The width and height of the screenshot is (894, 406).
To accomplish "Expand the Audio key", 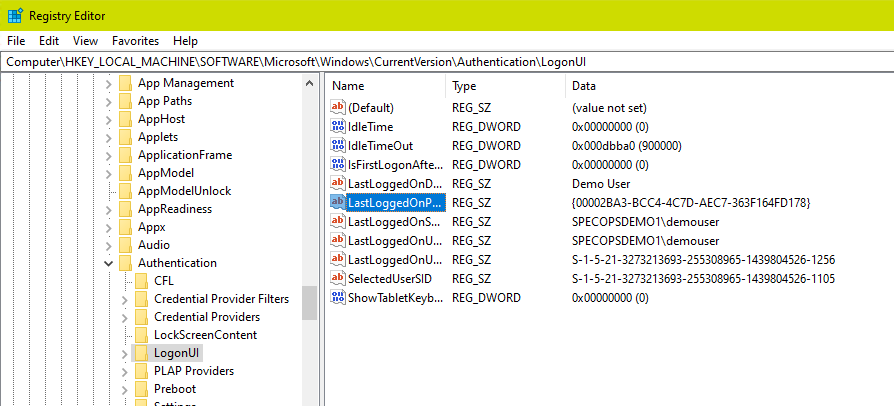I will pos(108,246).
